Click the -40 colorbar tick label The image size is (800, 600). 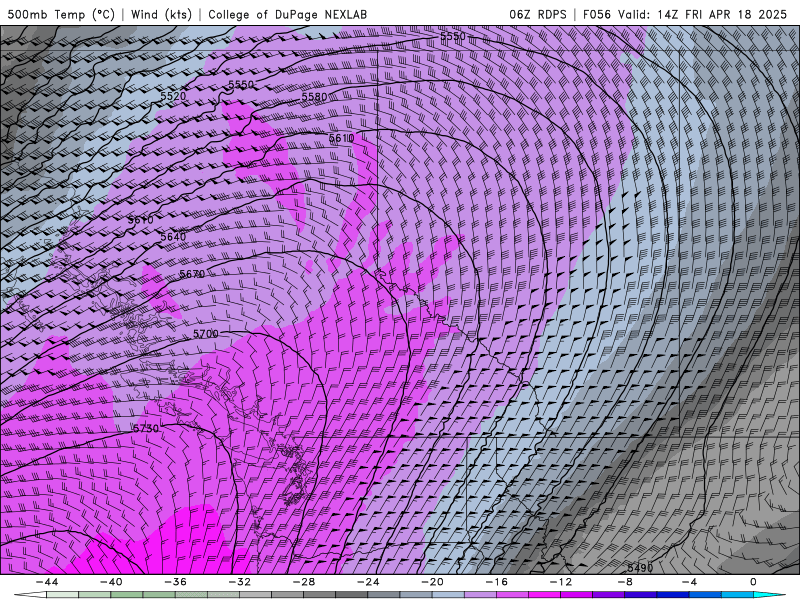(111, 582)
